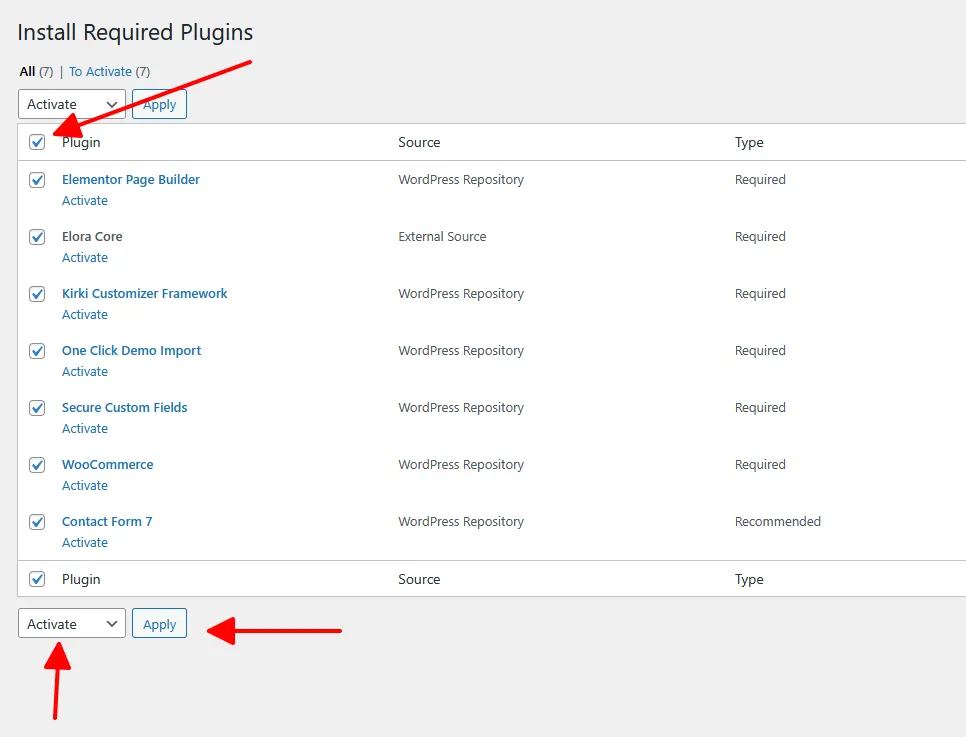Viewport: 966px width, 737px height.
Task: Deselect the Kirki Customizer Framework checkbox
Action: click(37, 294)
